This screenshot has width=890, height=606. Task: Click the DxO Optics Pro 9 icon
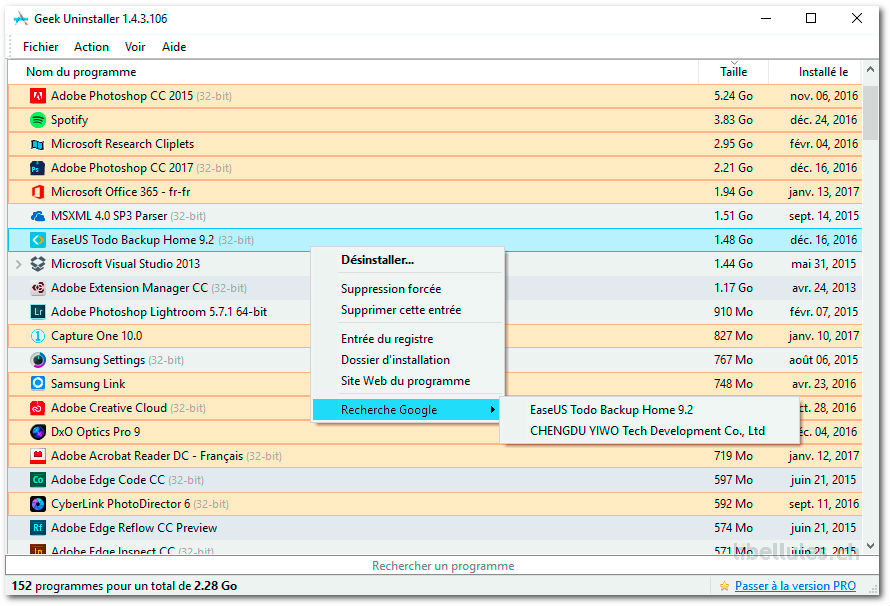37,432
